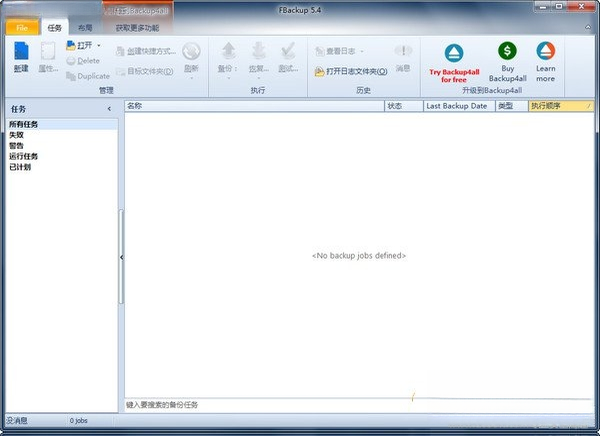Click the Buy Backup4all dollar icon
Image resolution: width=600 pixels, height=436 pixels.
(507, 51)
